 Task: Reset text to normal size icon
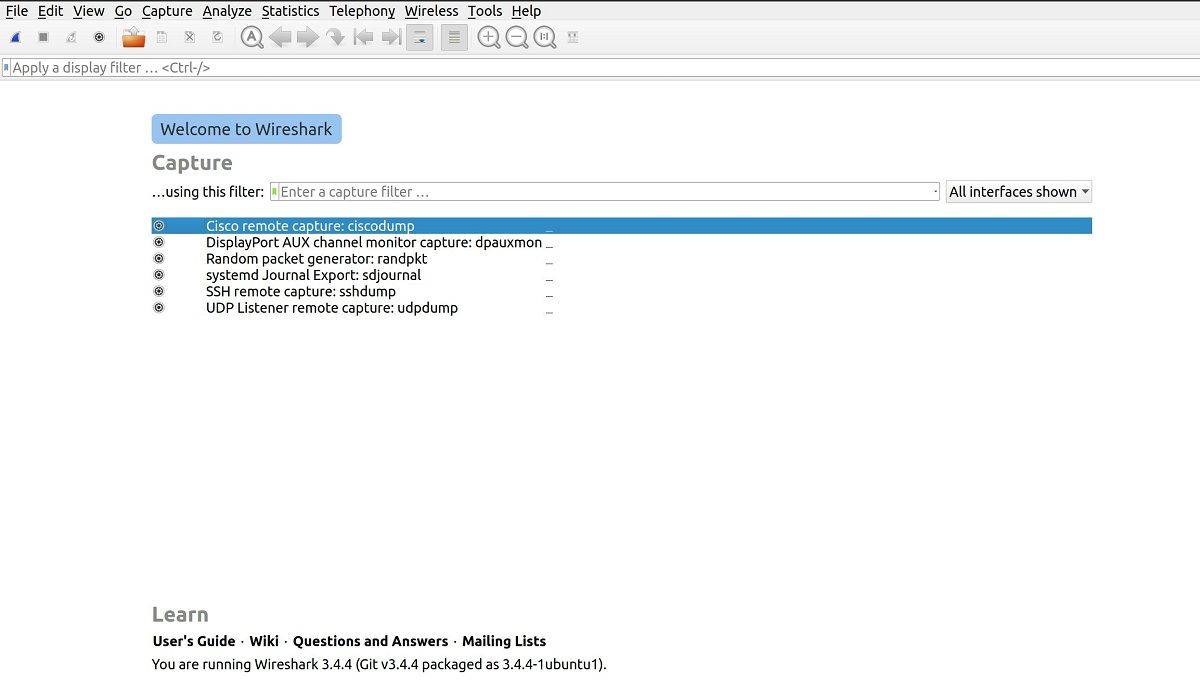coord(545,38)
